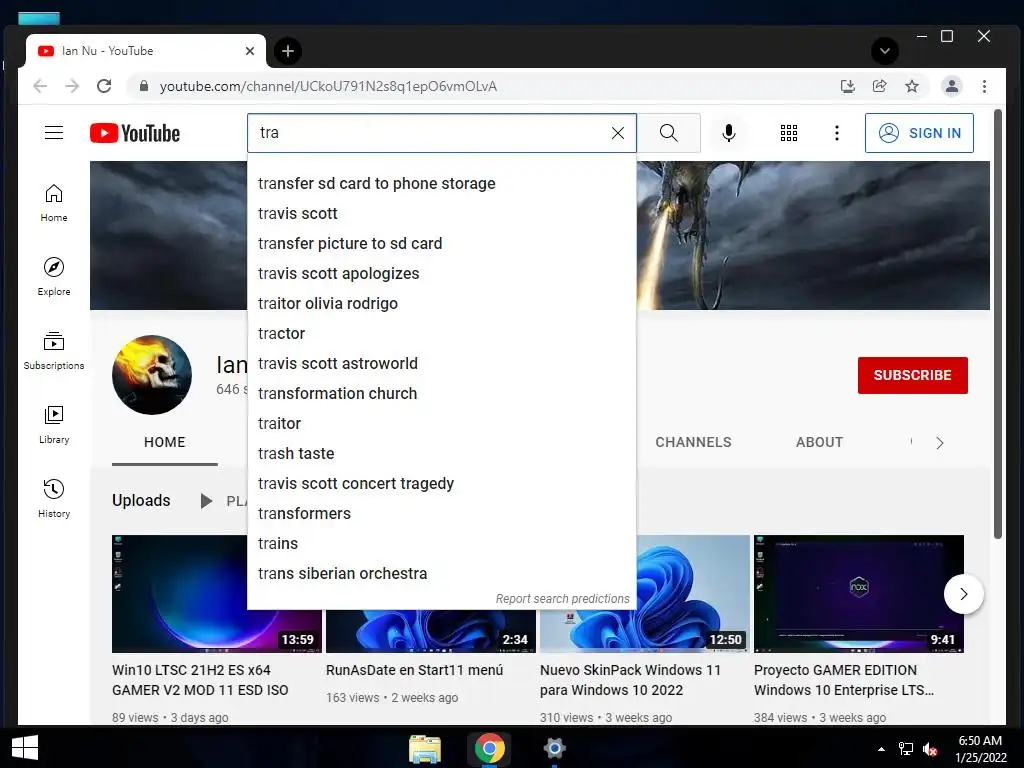Viewport: 1024px width, 768px height.
Task: Choose suggestion 'tractor'
Action: click(441, 334)
